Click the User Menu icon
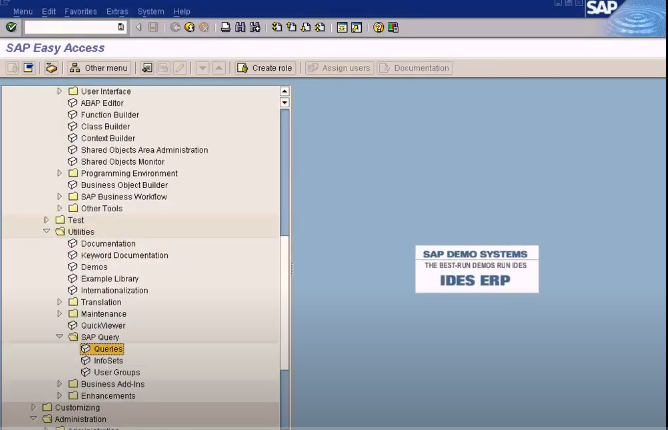668x430 pixels. (x=12, y=68)
